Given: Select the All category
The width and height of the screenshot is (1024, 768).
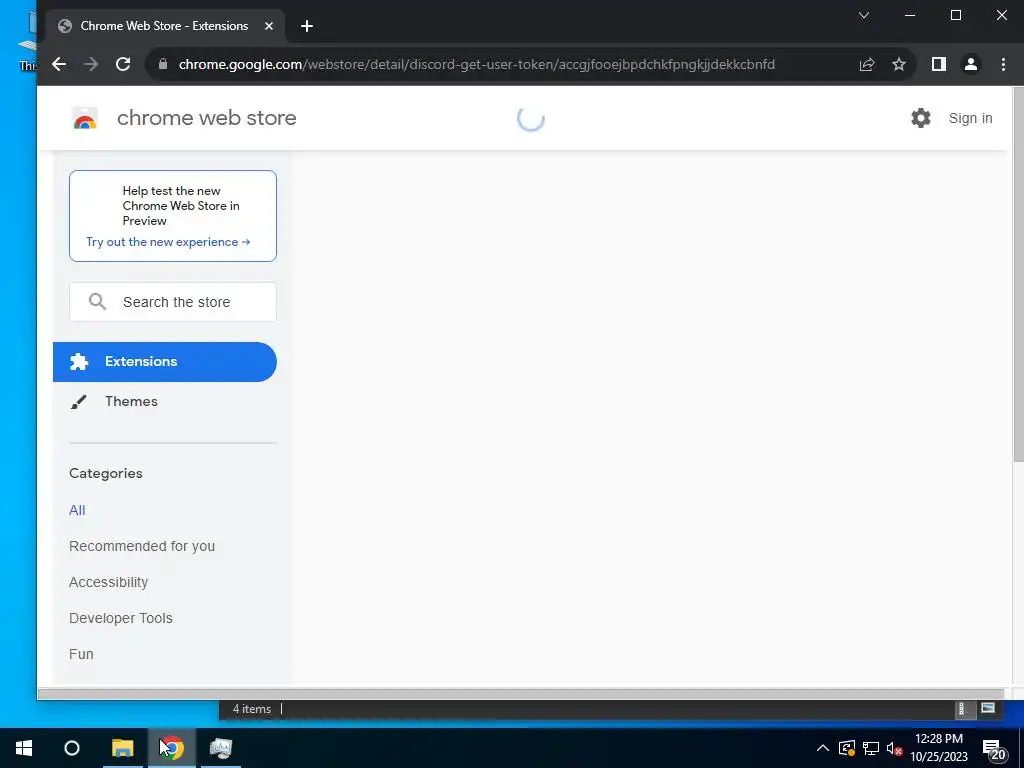Looking at the screenshot, I should [77, 510].
